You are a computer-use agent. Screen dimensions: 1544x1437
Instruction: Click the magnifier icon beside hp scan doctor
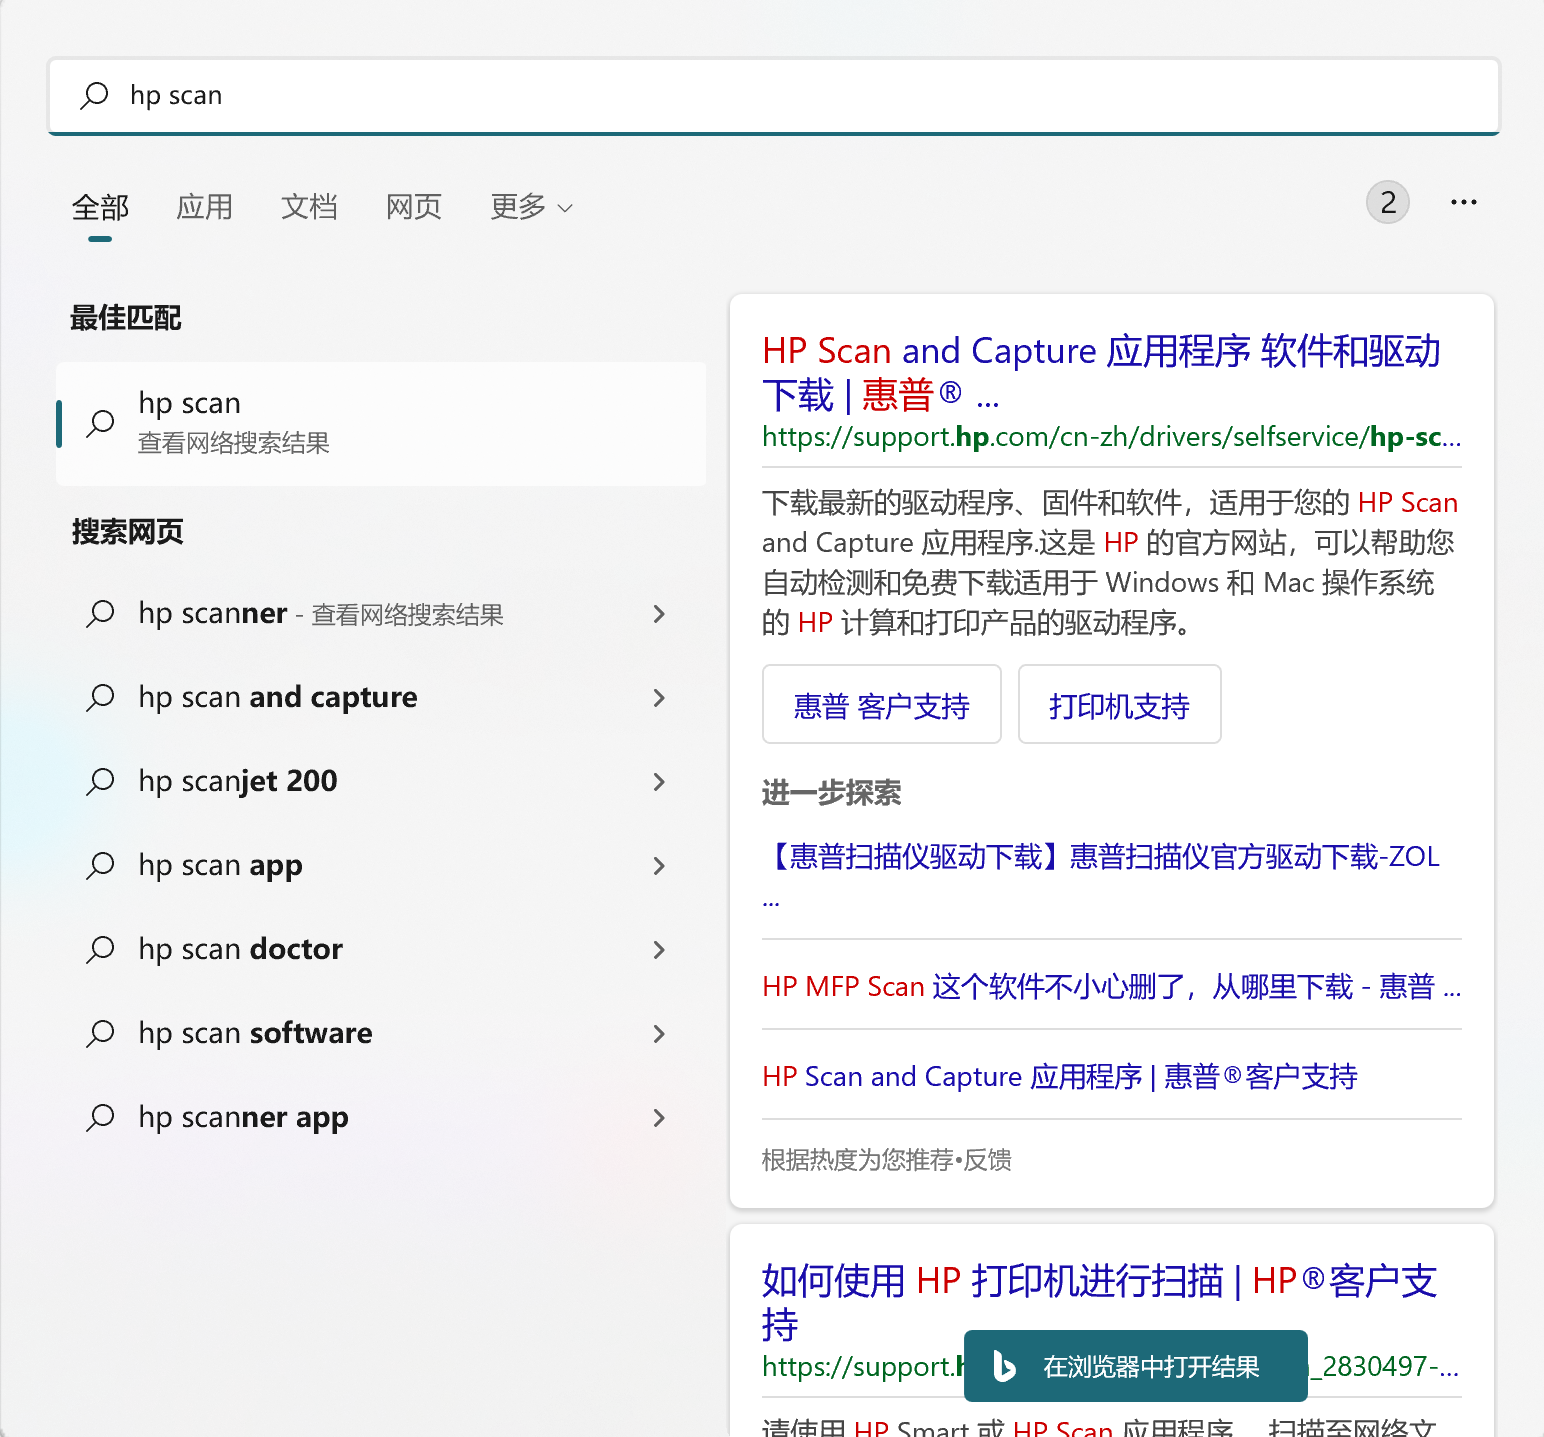(100, 949)
